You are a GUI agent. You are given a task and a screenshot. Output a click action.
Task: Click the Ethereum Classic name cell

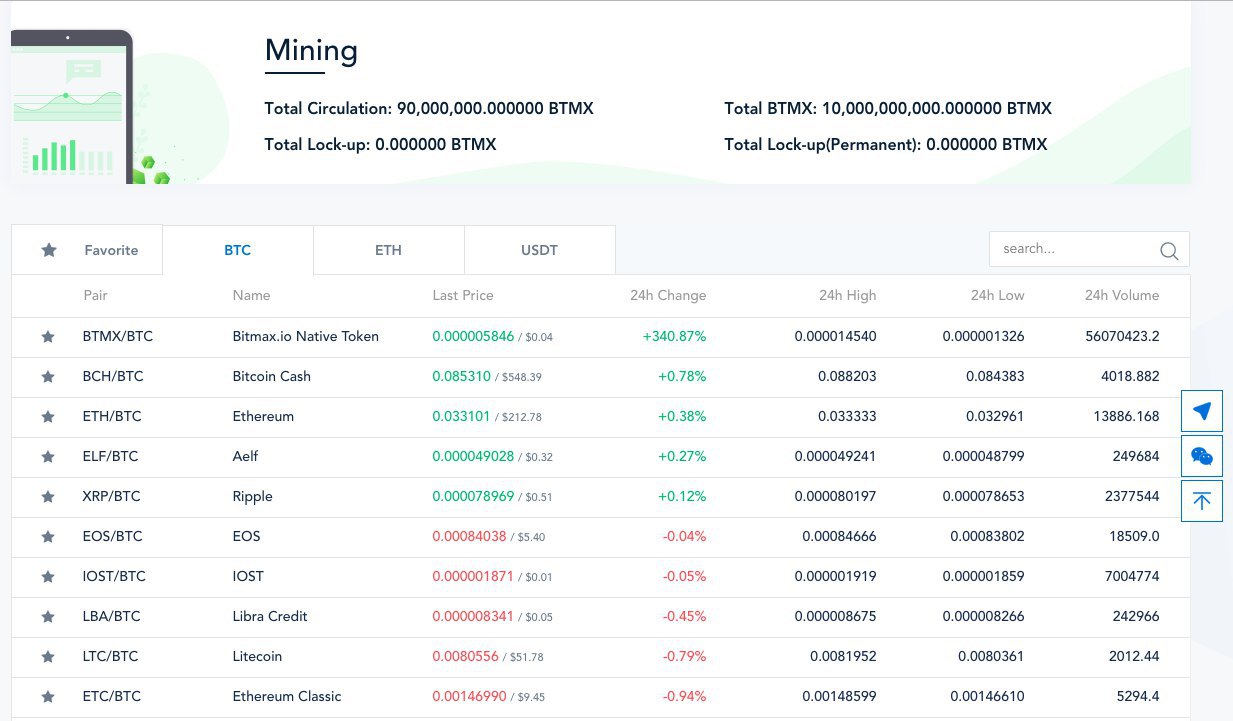[287, 697]
